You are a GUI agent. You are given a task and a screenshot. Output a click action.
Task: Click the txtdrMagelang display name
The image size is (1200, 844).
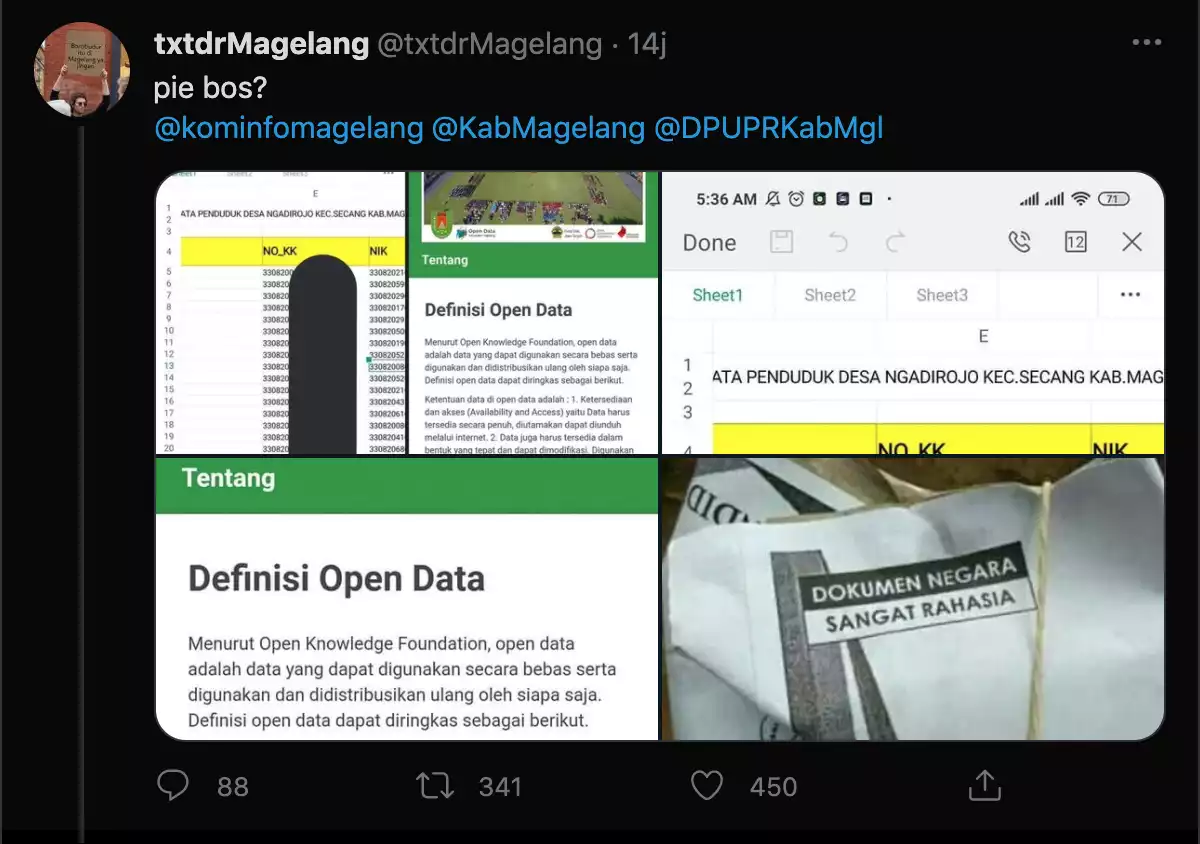coord(259,45)
